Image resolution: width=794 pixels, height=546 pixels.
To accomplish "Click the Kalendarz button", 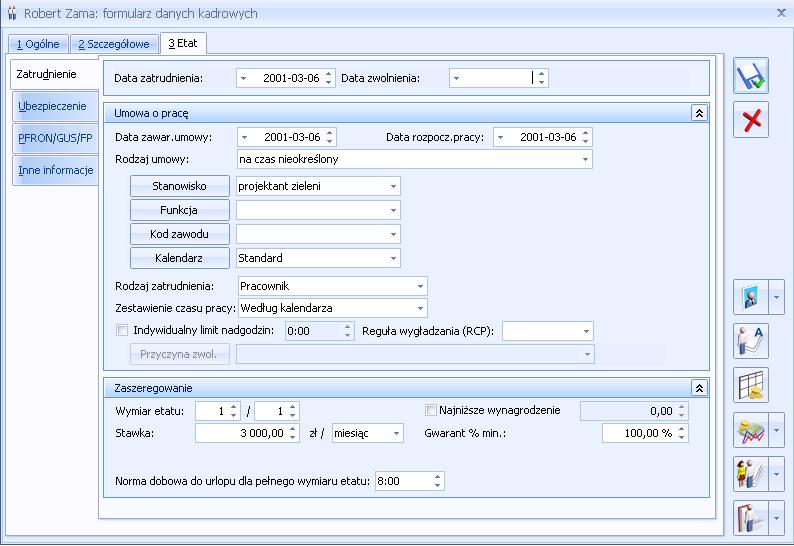I will (180, 258).
